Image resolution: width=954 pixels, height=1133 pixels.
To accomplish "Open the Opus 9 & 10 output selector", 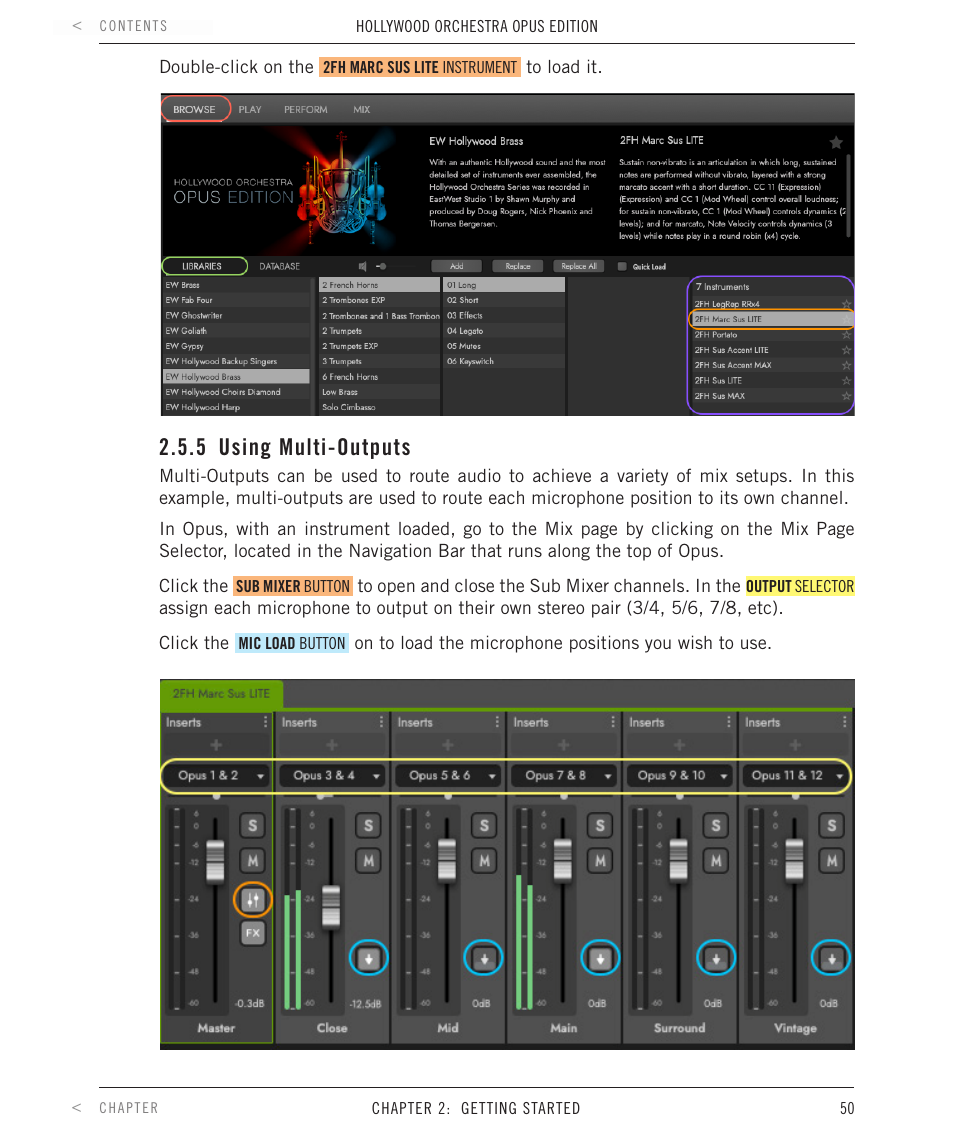I will tap(679, 775).
